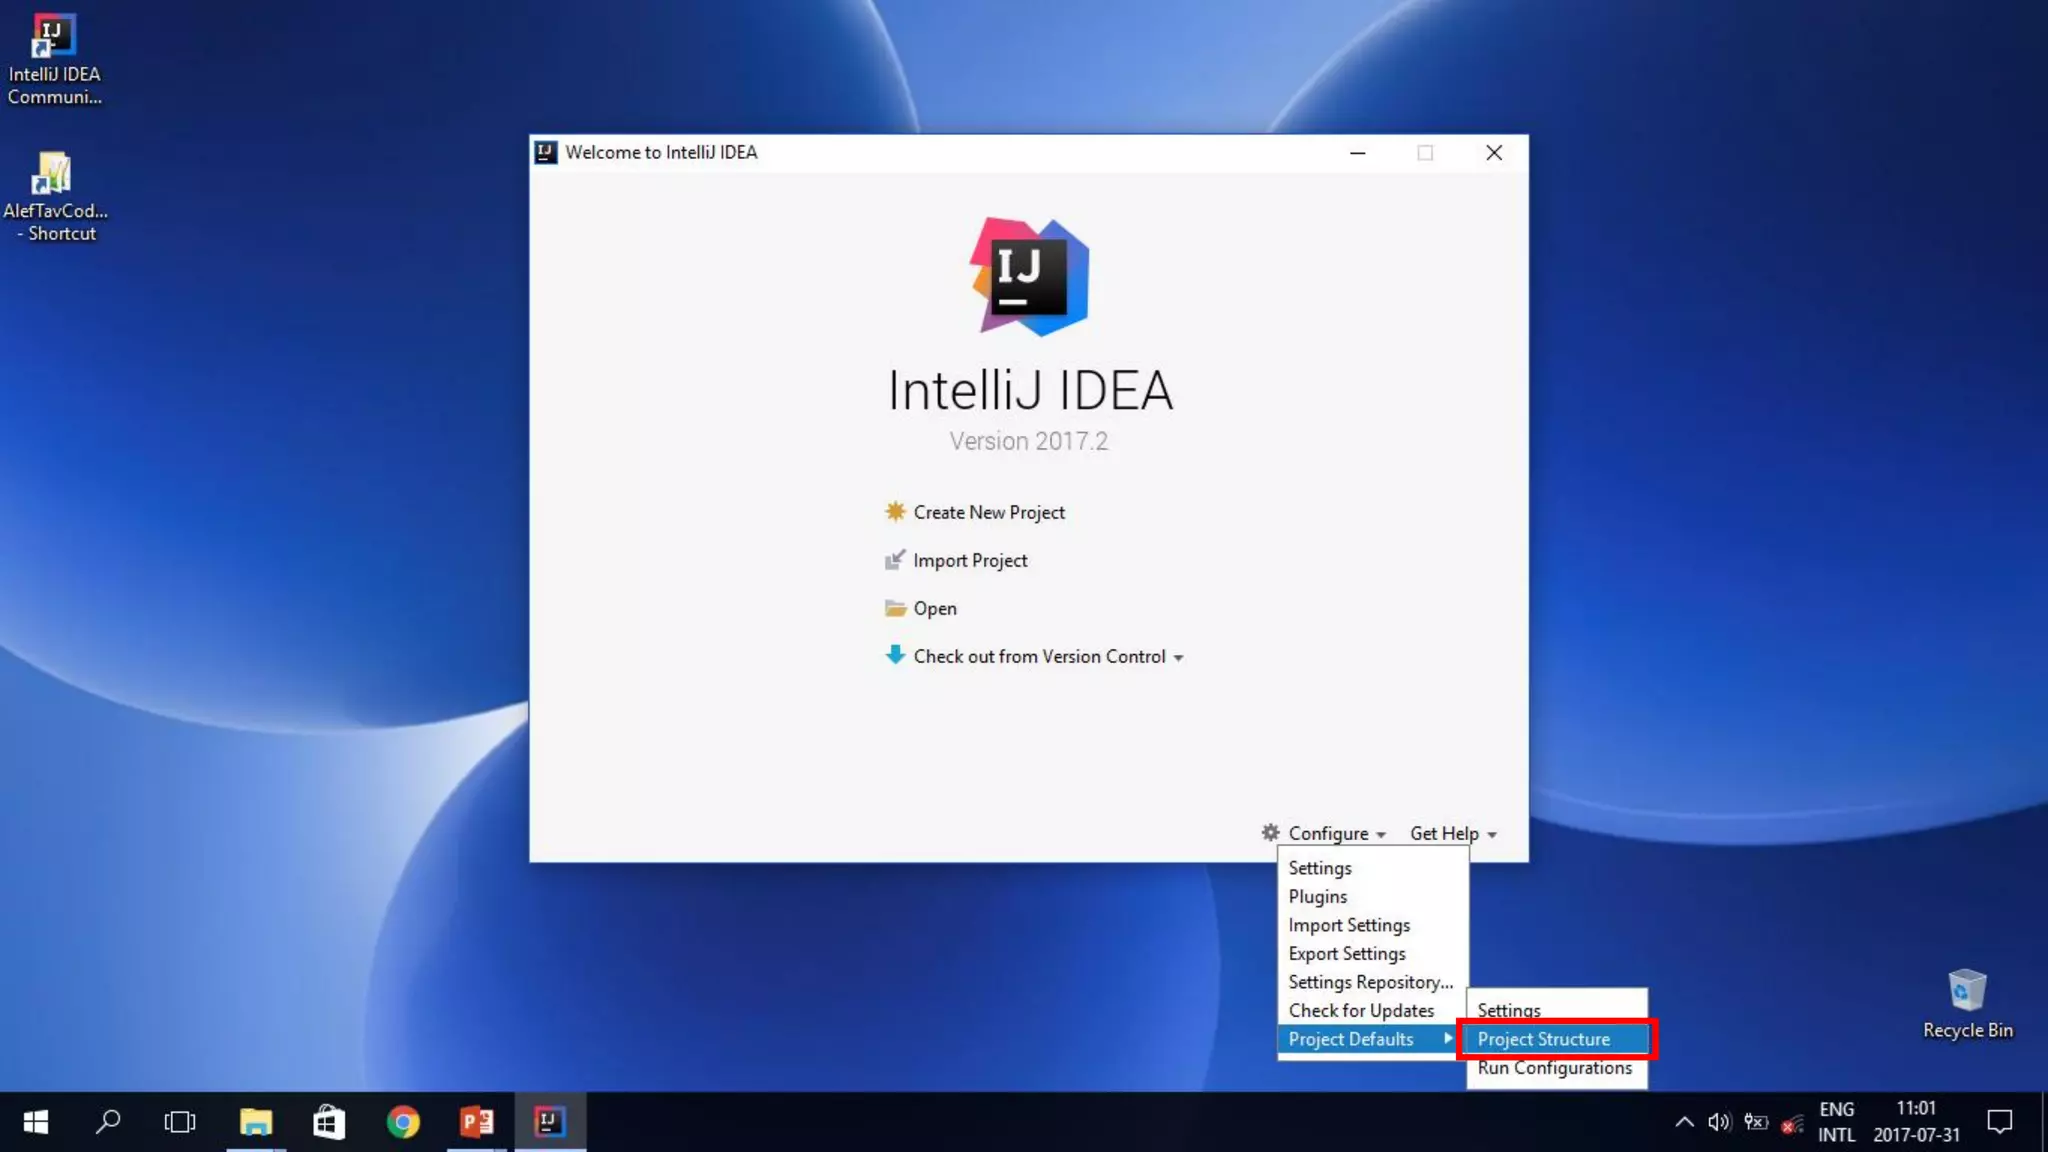Choose Project Structure in submenu

tap(1556, 1039)
